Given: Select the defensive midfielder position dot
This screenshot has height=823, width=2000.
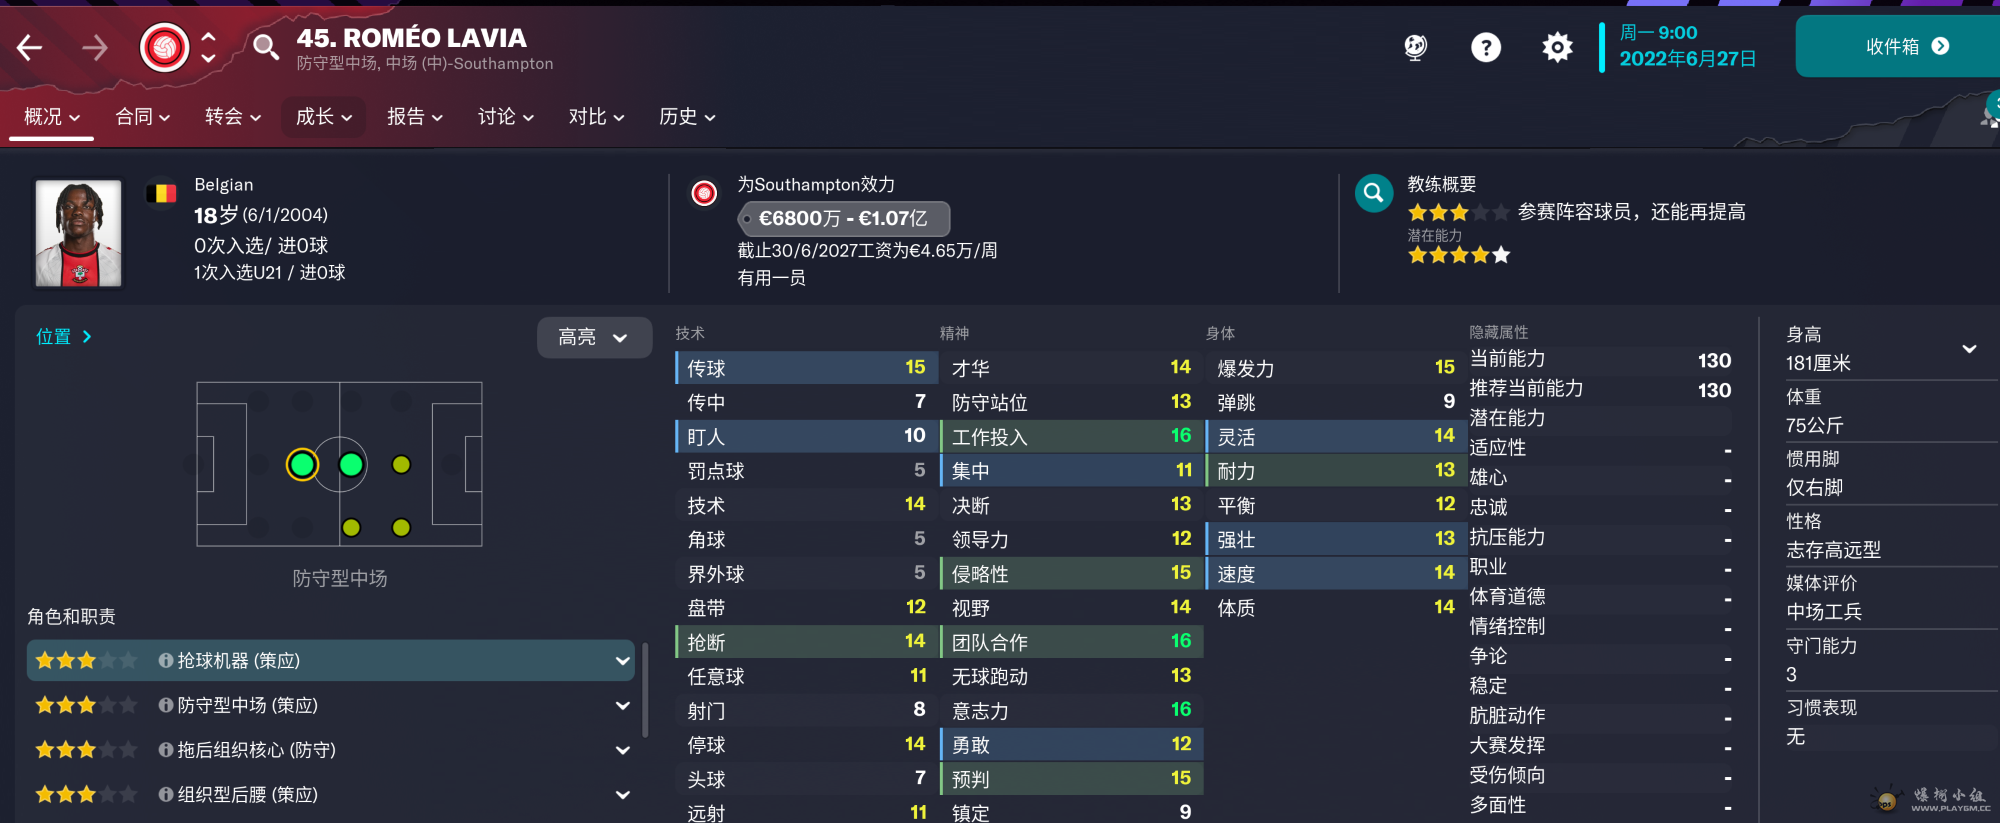Looking at the screenshot, I should click(302, 464).
